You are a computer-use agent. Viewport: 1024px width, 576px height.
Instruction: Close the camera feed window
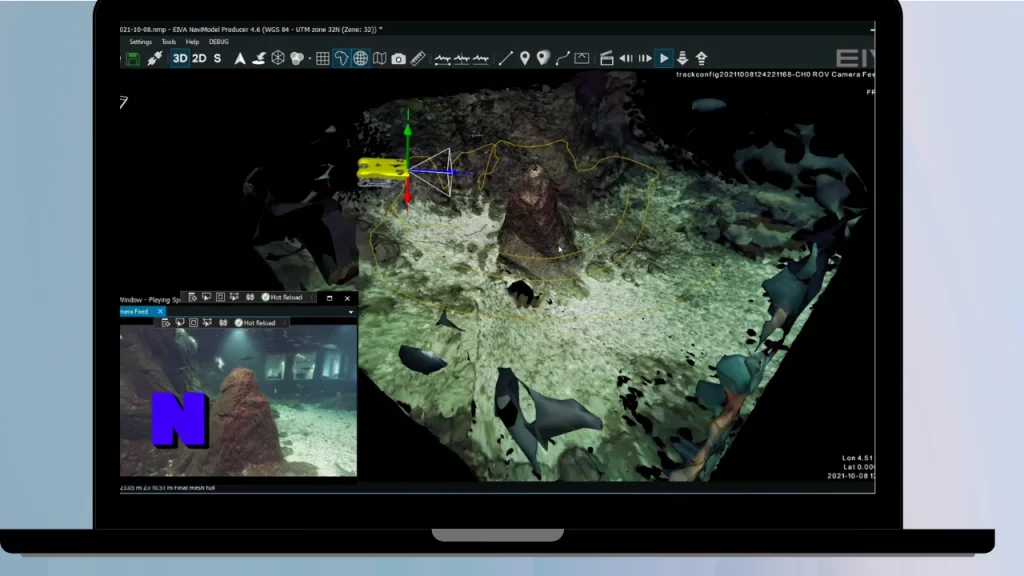coord(347,298)
